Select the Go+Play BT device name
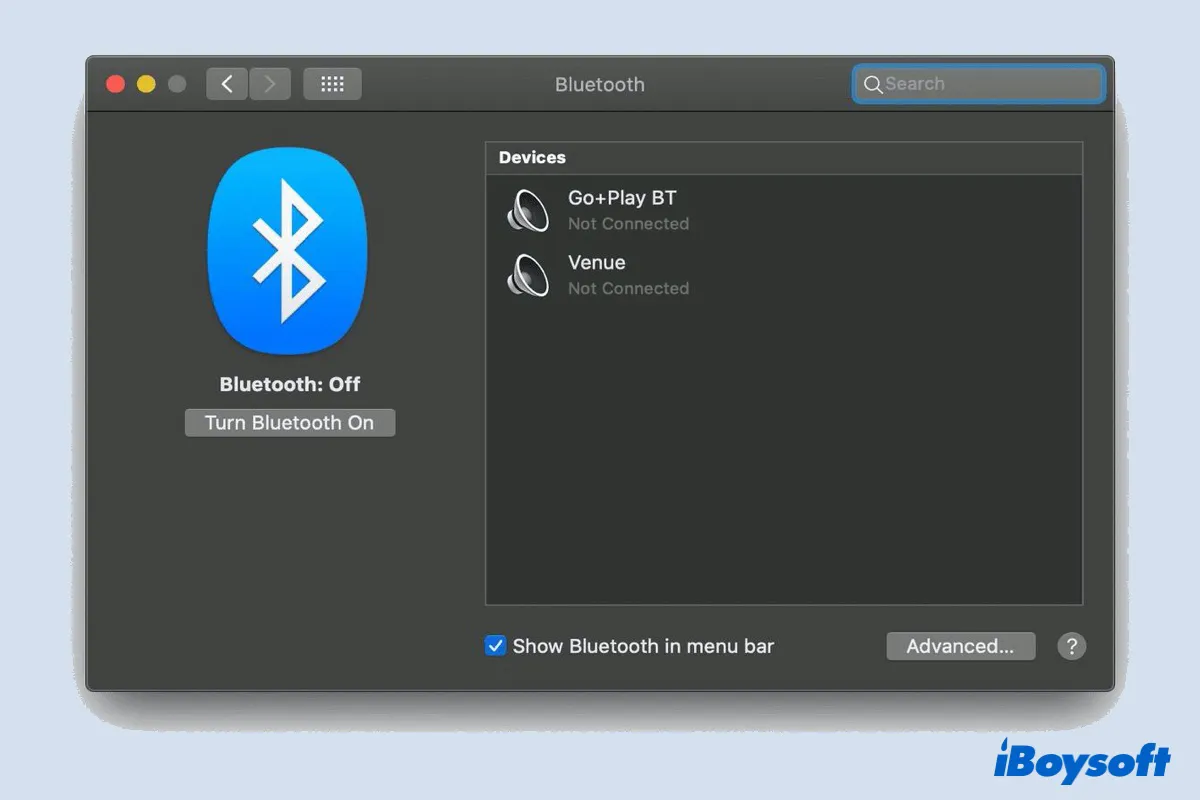The width and height of the screenshot is (1200, 800). pos(622,198)
